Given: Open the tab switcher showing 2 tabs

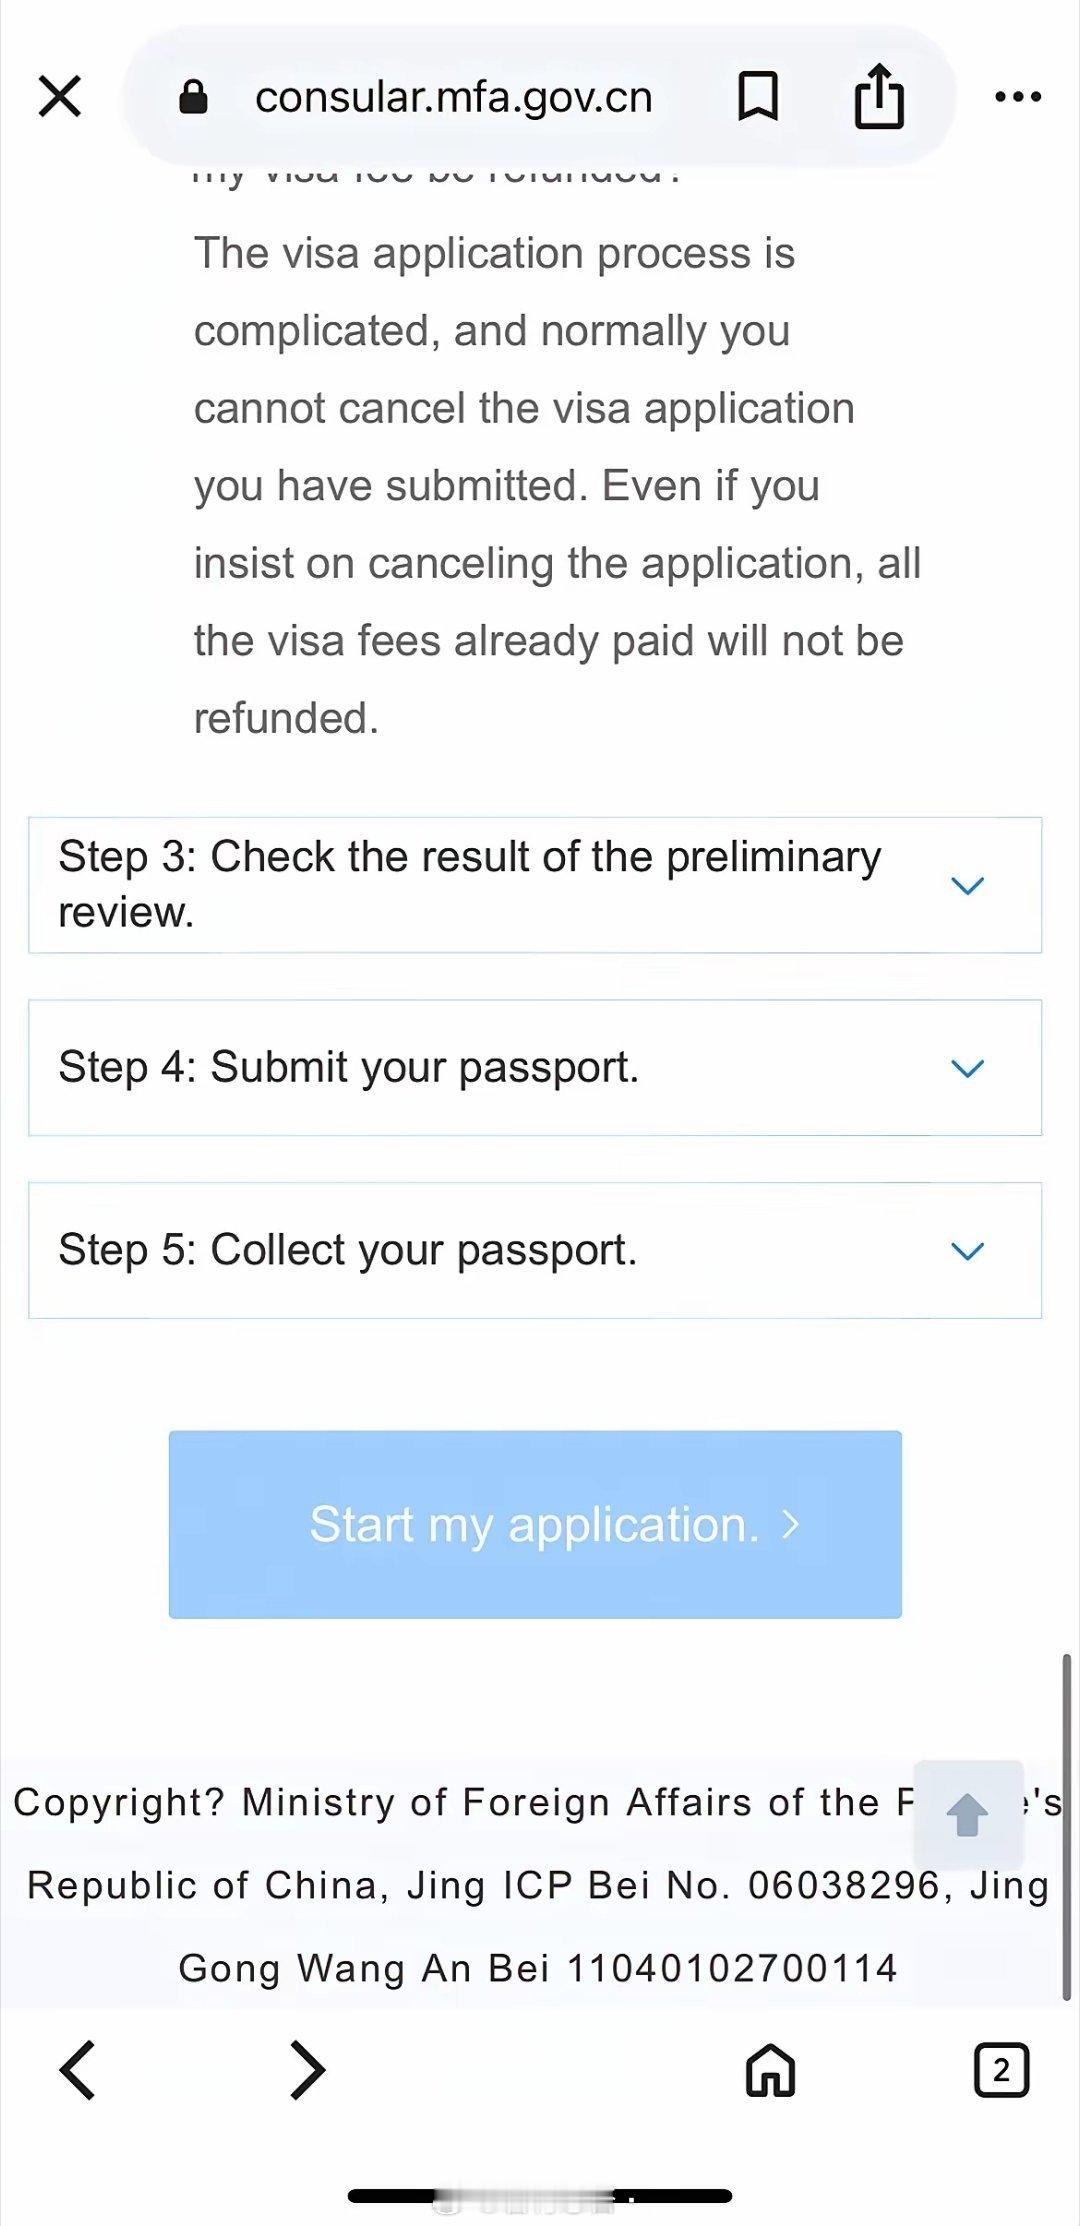Looking at the screenshot, I should coord(1001,2070).
